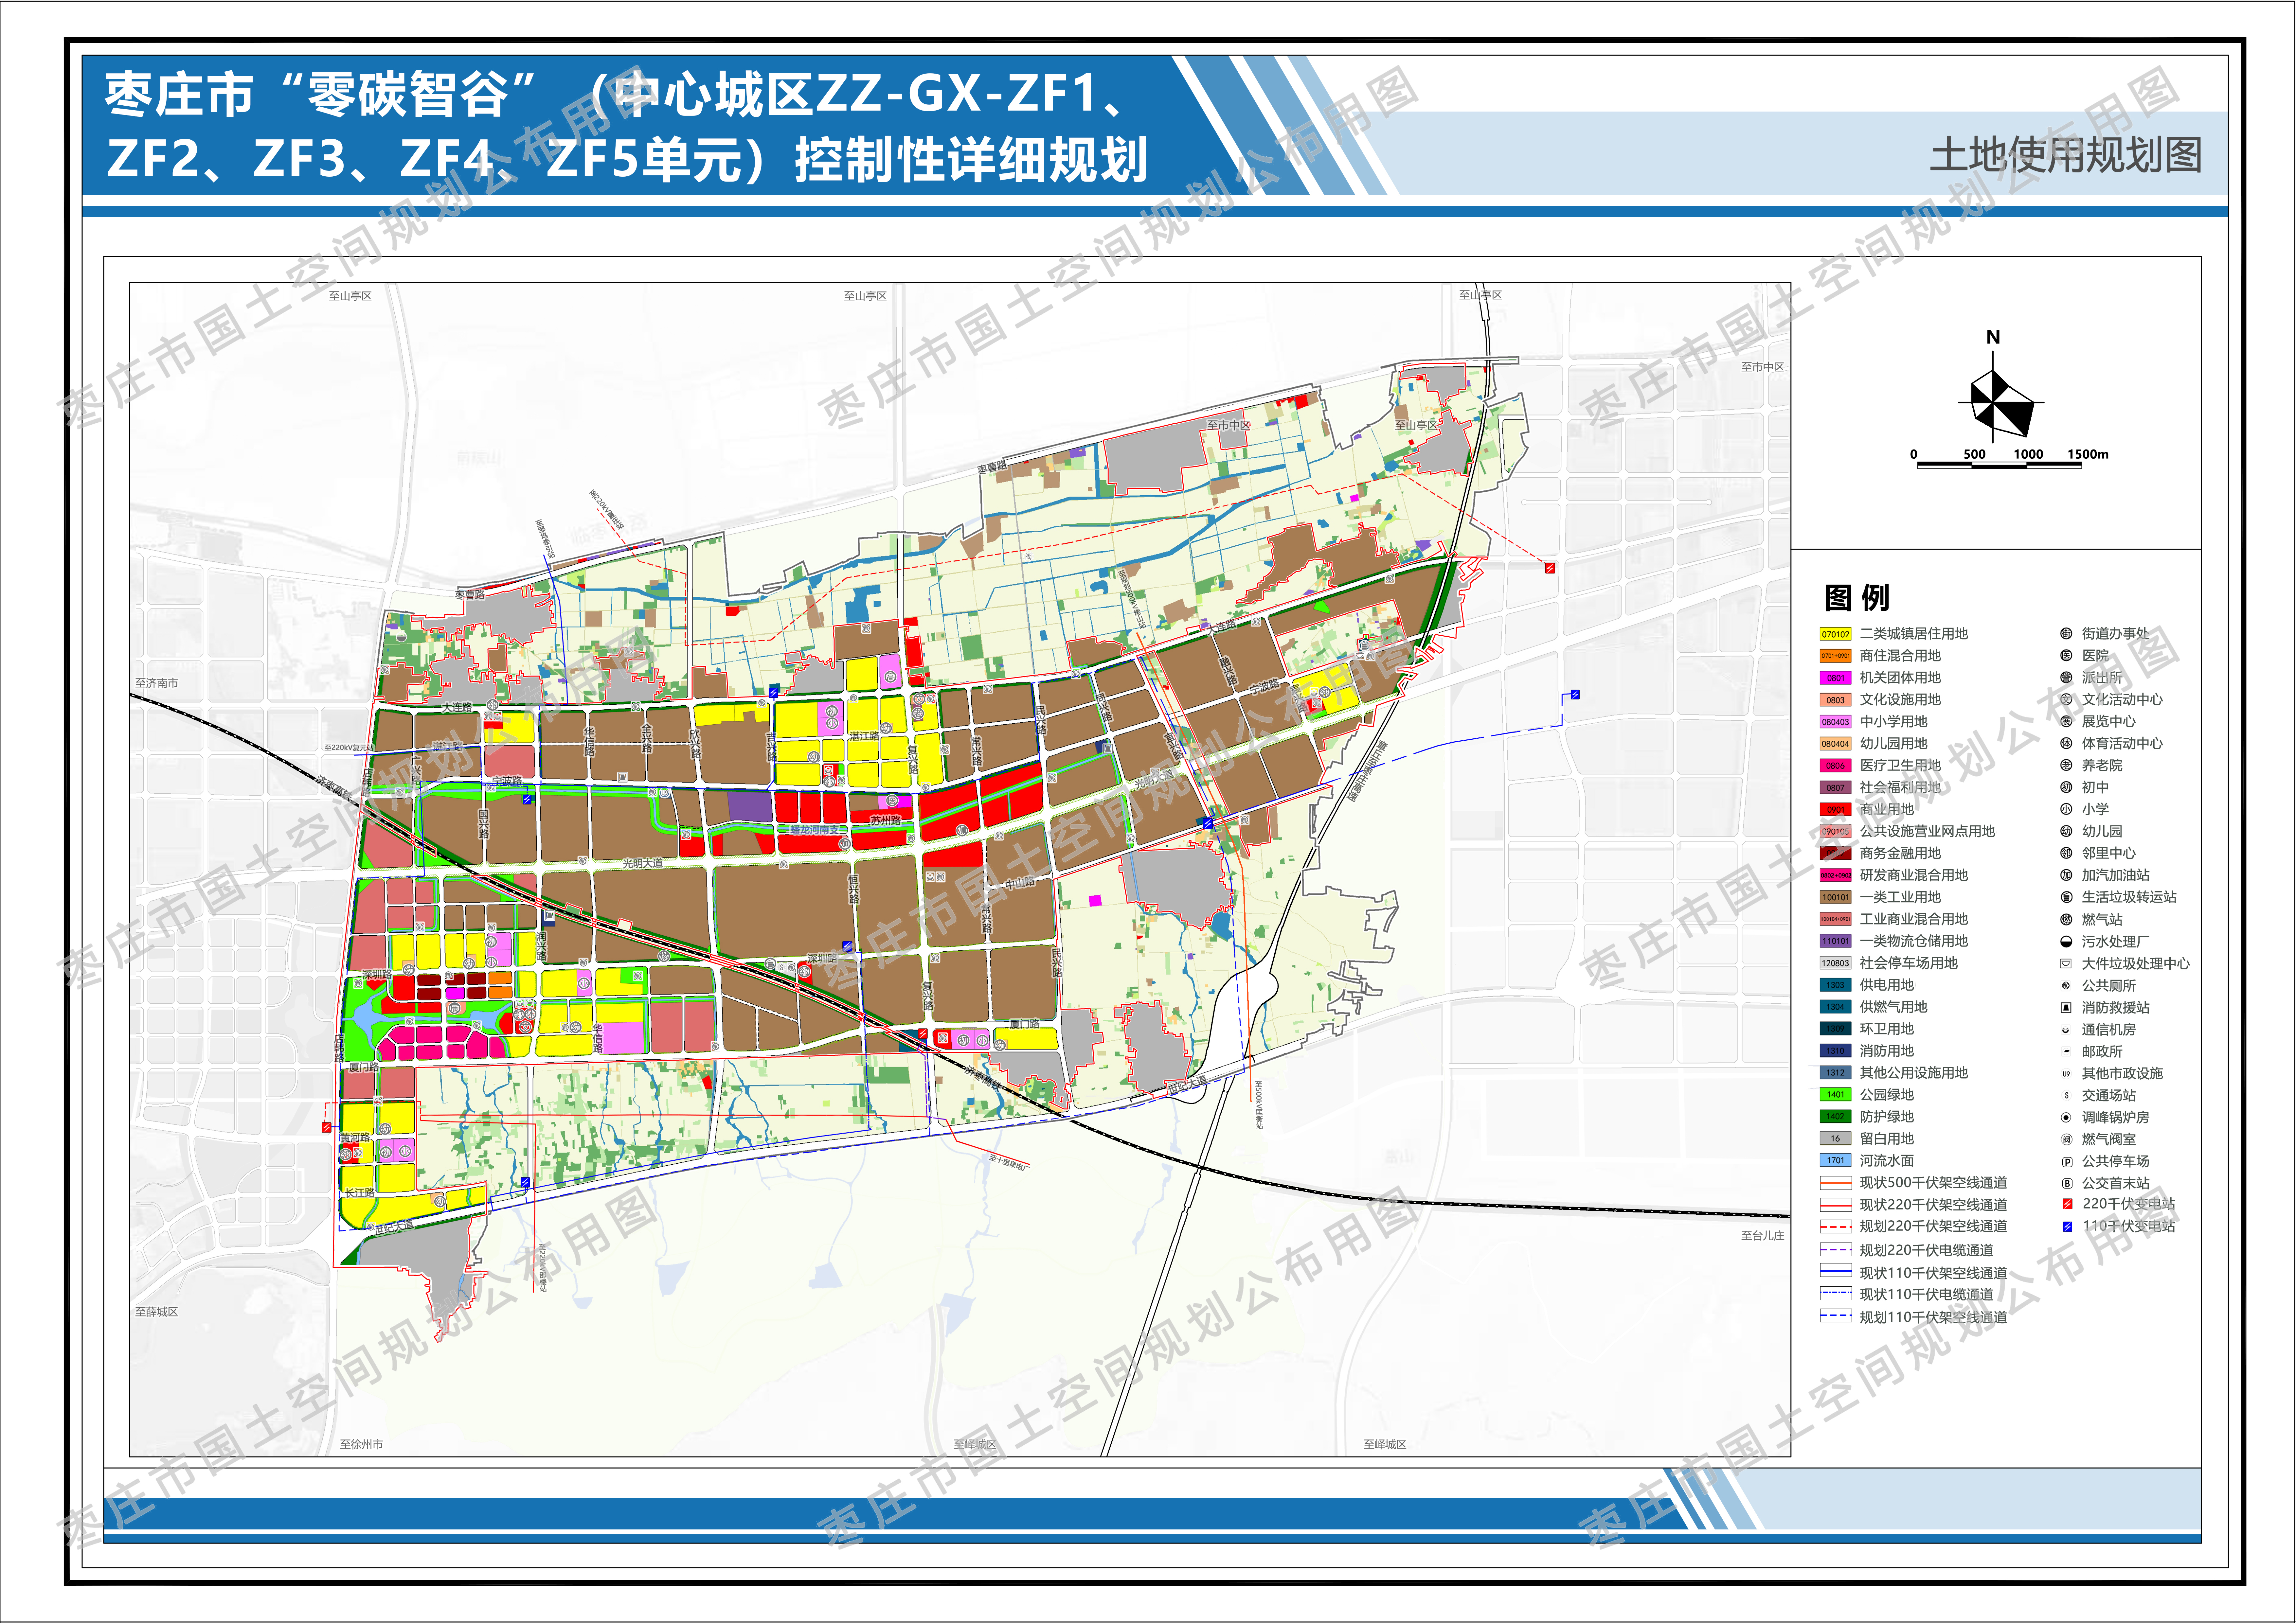Click the 至济南市 direction label on map
Screen dimensions: 2296x1623
point(157,683)
